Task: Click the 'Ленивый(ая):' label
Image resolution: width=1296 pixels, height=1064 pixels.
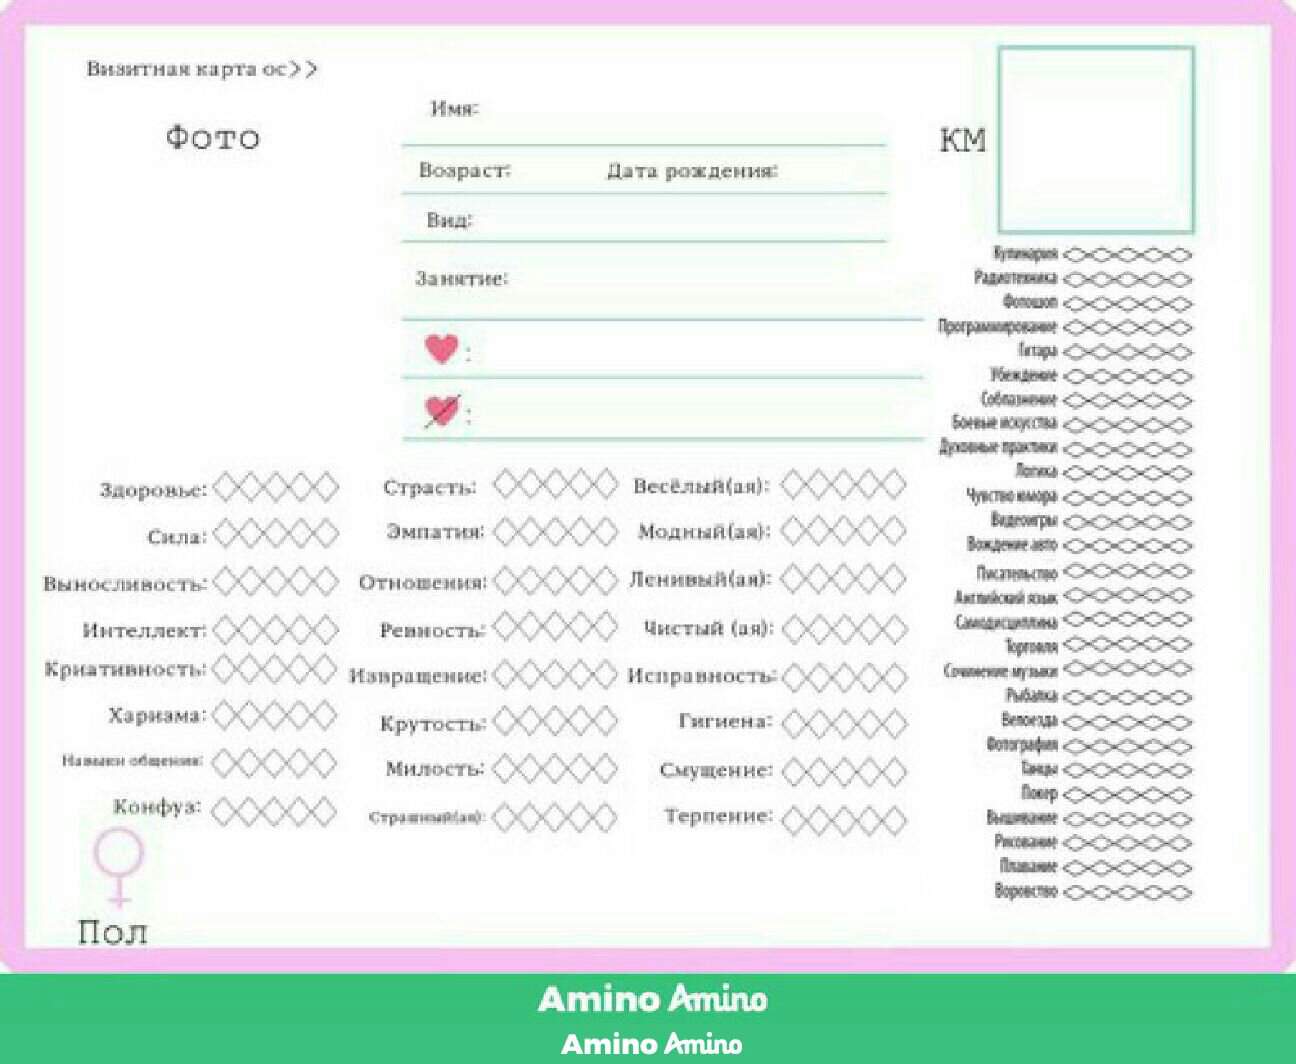Action: click(700, 578)
